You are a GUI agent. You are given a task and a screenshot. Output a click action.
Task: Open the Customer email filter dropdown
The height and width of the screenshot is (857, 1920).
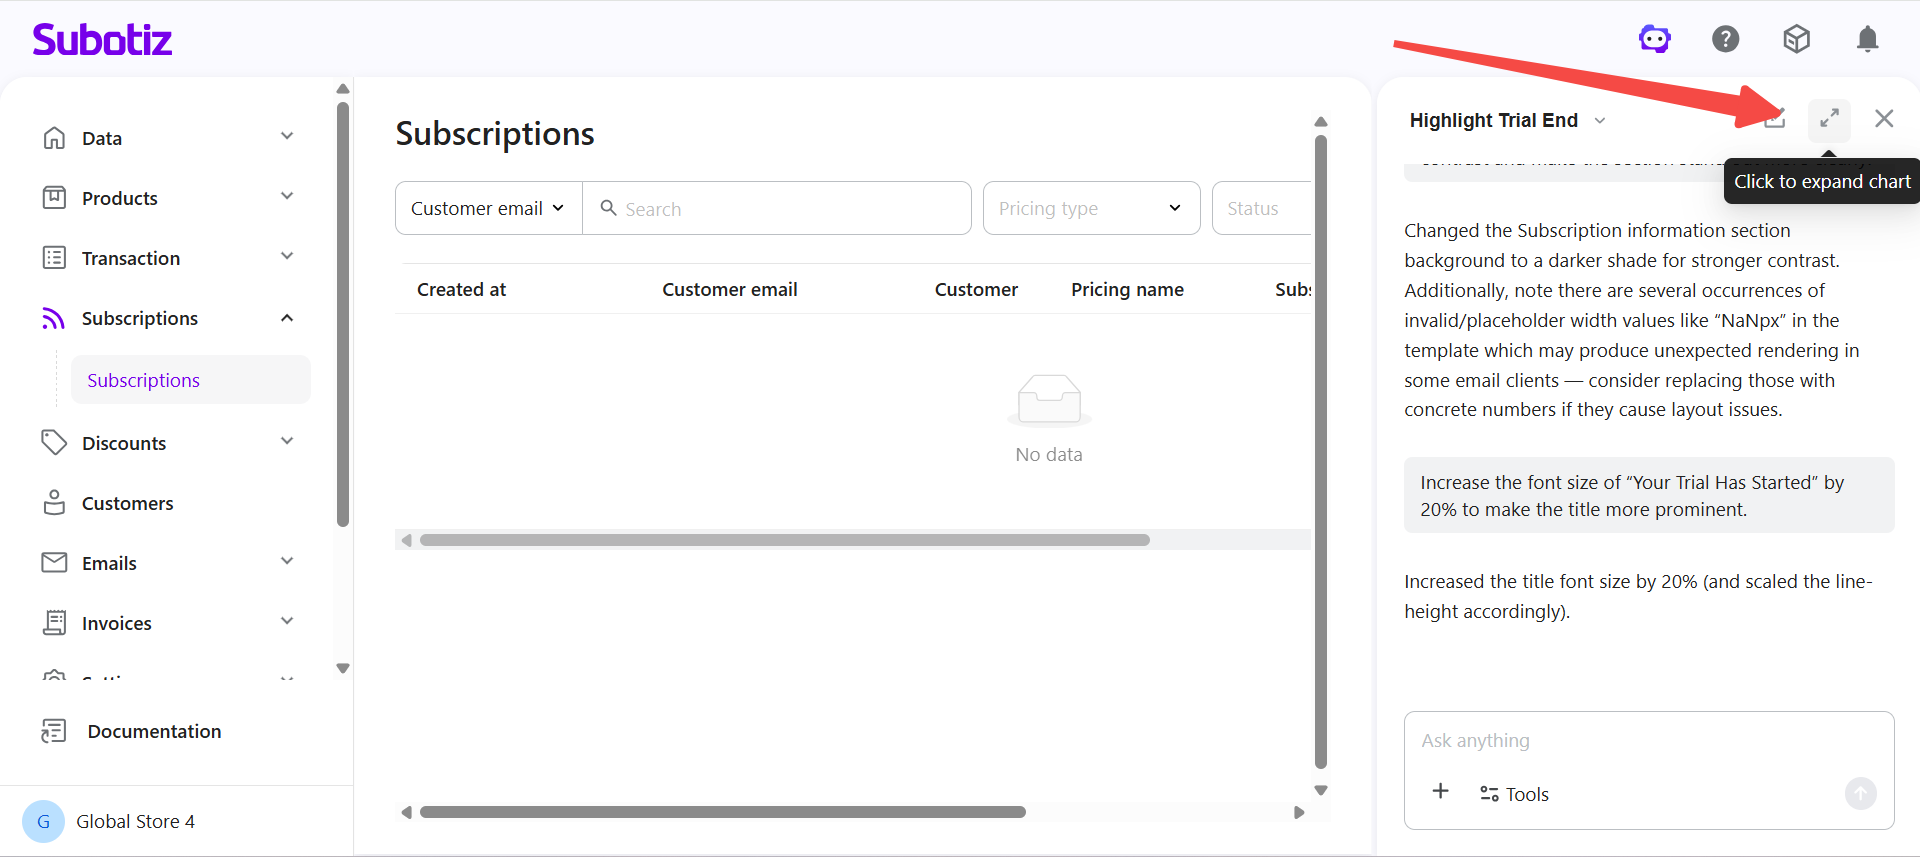coord(488,208)
